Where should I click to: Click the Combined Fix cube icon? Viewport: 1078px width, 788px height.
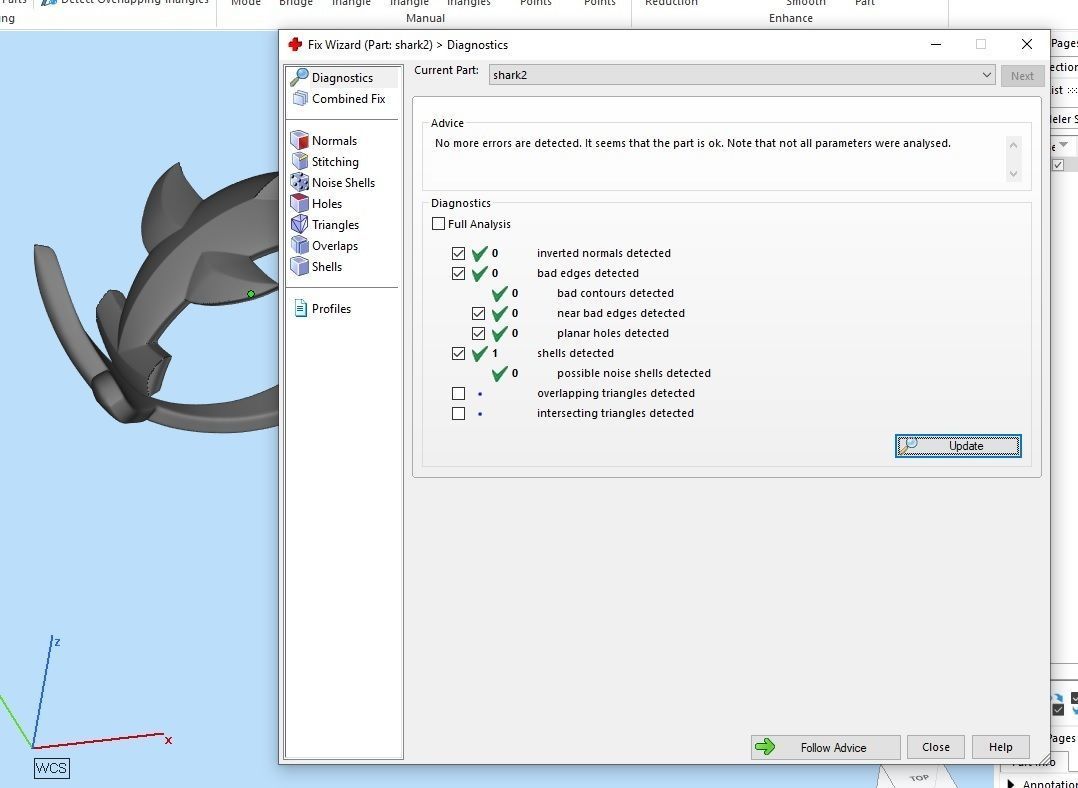coord(300,99)
